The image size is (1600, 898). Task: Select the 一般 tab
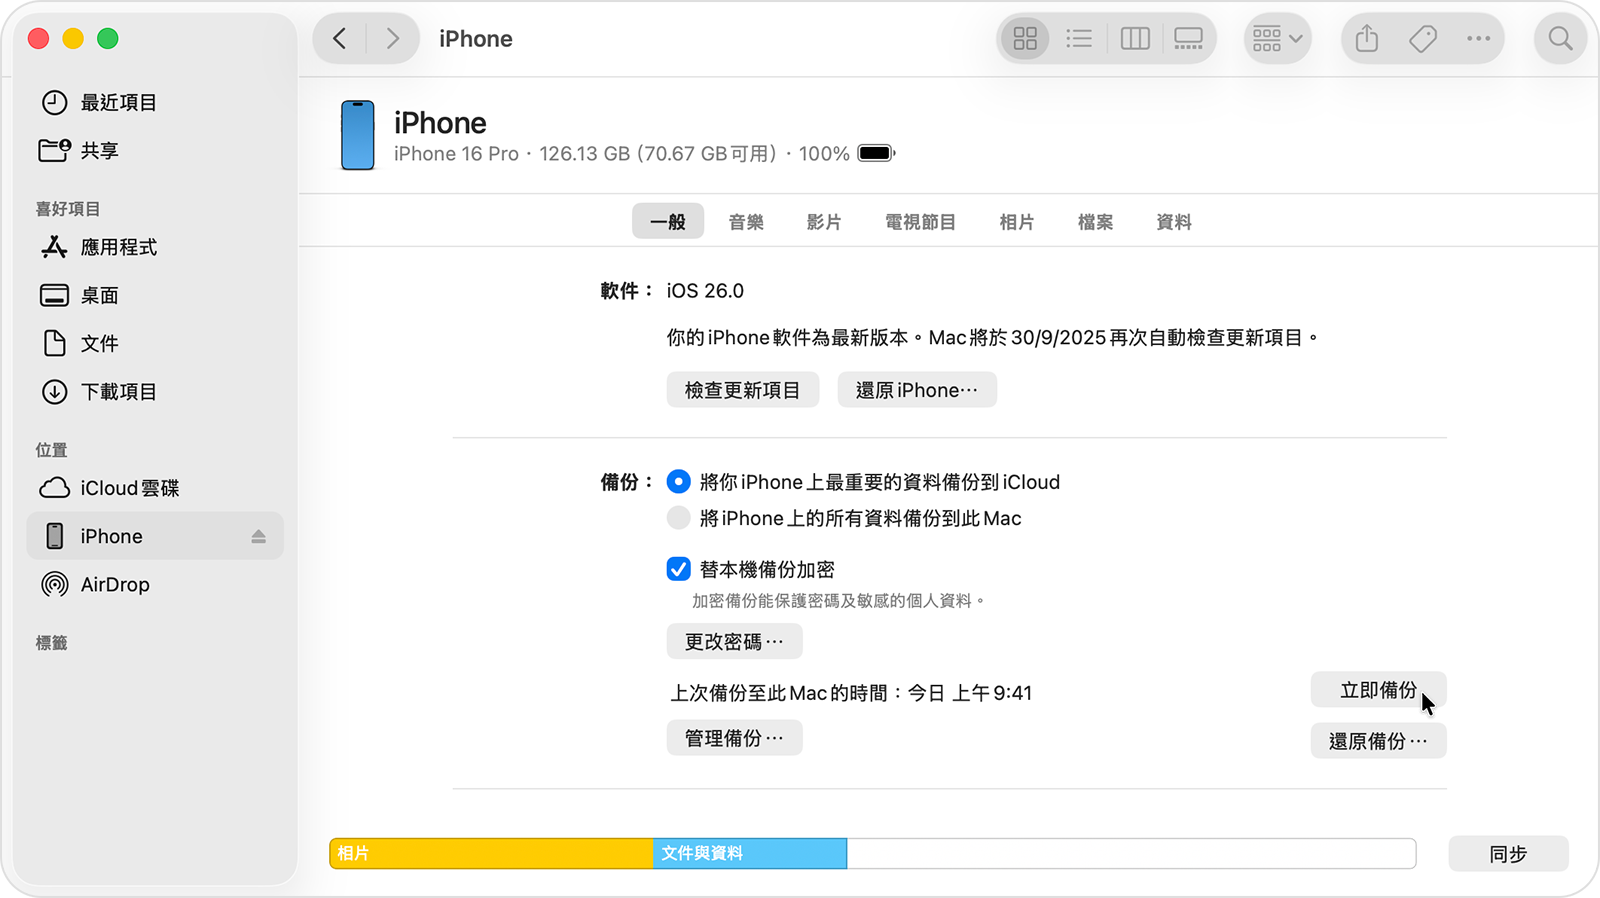pyautogui.click(x=668, y=222)
